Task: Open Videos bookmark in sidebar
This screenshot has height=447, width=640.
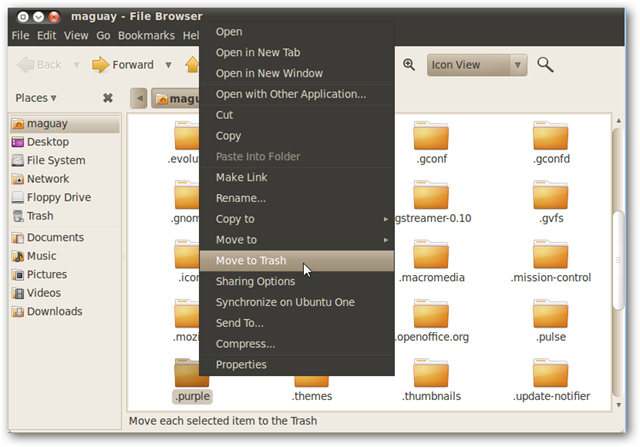Action: pos(65,293)
